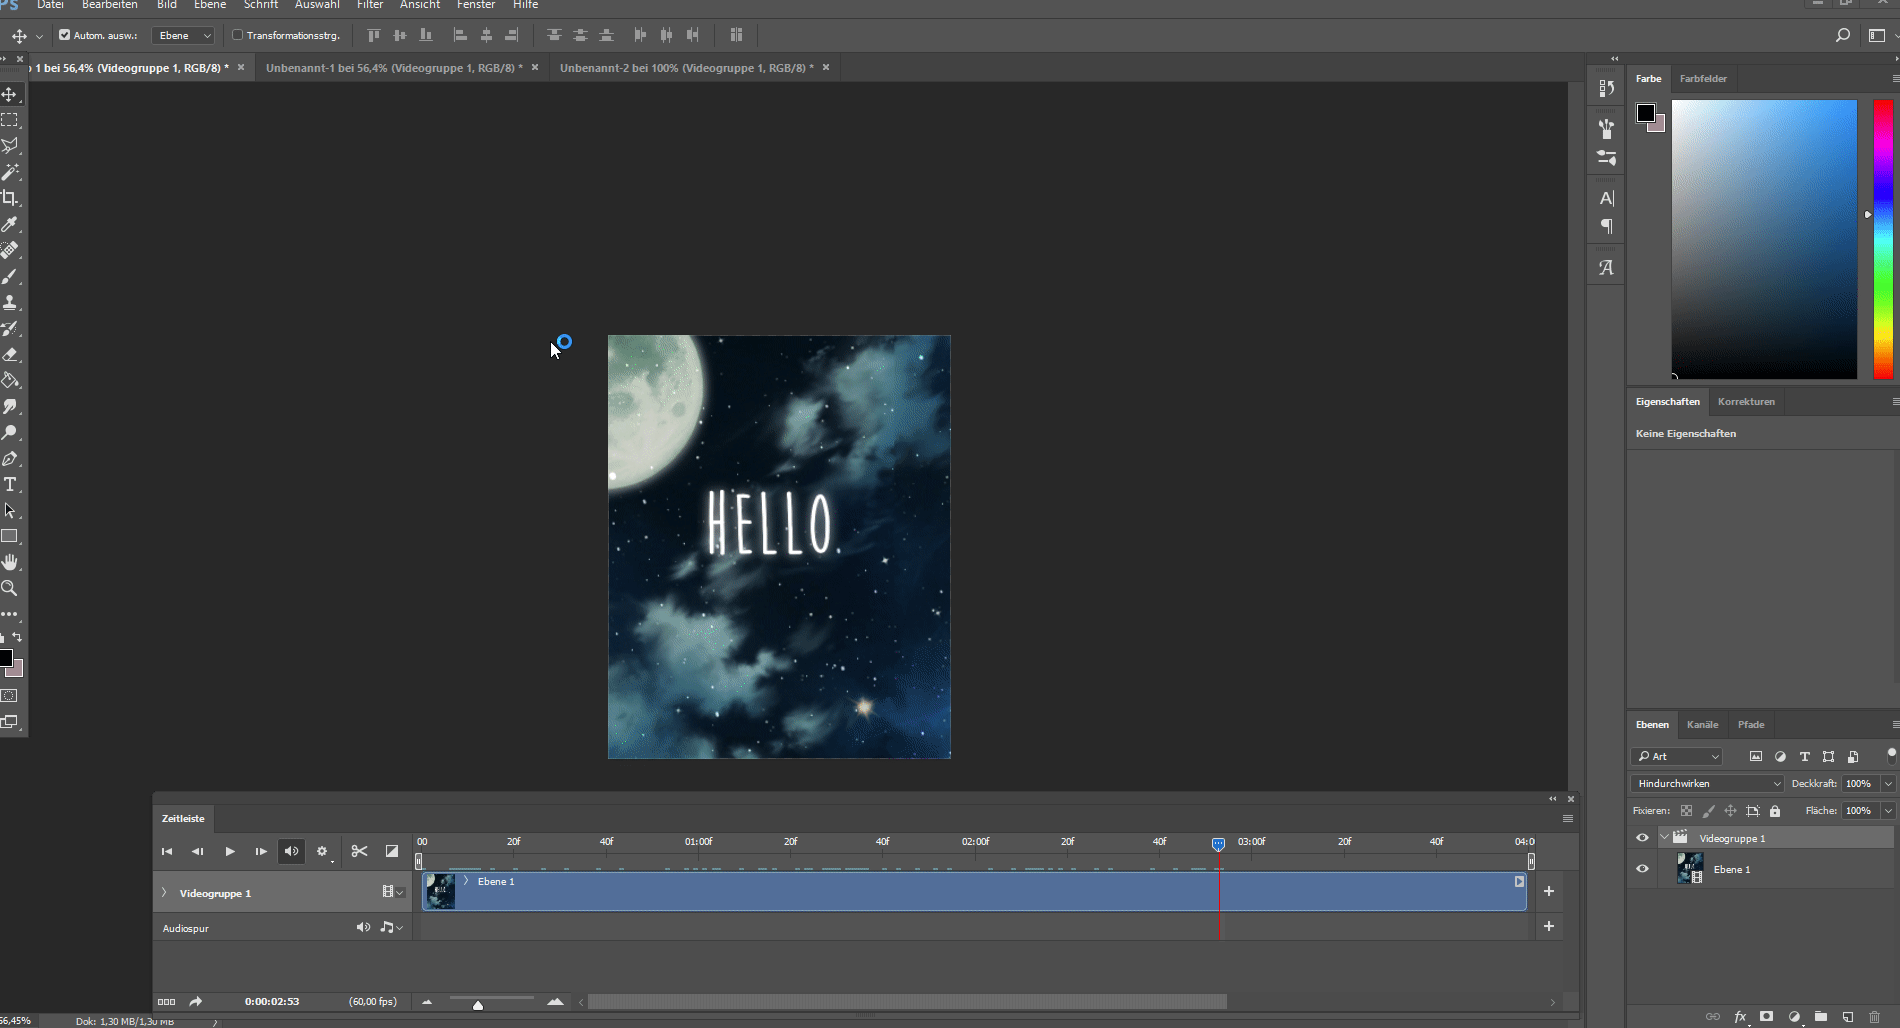Open the Hindurchwirken blend mode dropdown

1707,784
